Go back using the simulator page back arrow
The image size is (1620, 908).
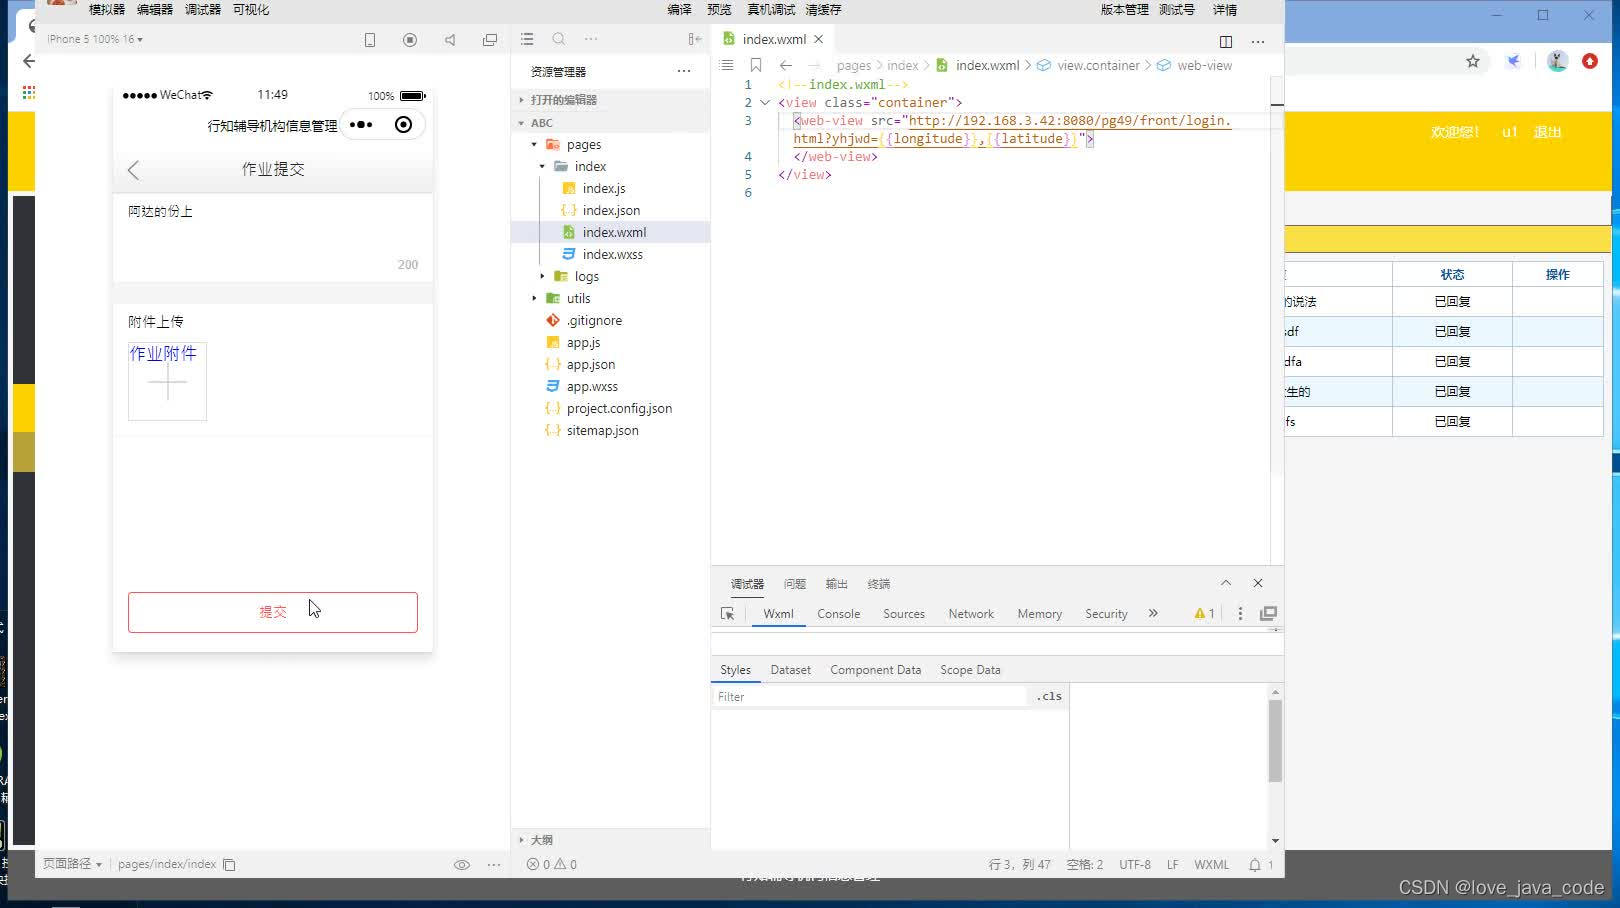pos(134,170)
